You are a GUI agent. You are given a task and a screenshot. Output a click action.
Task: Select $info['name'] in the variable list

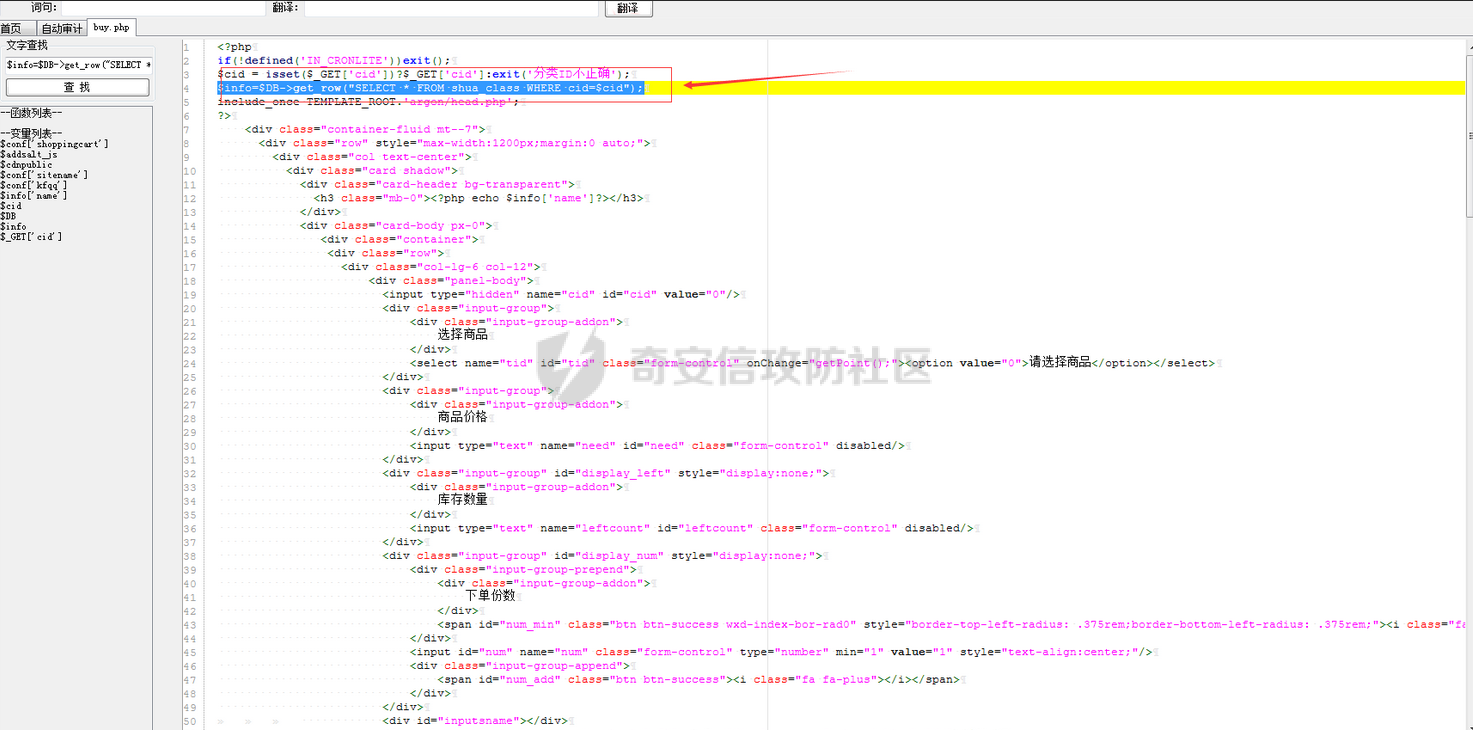point(33,195)
